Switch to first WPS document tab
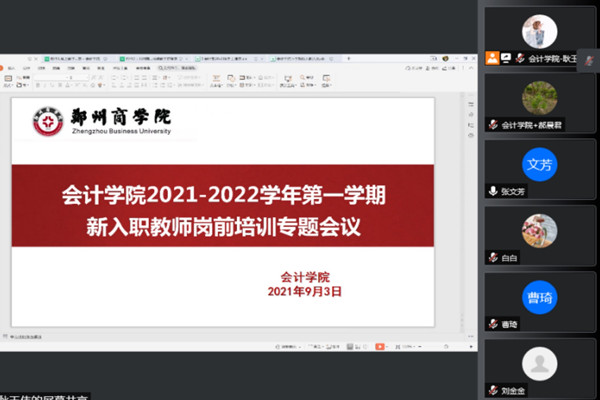This screenshot has height=400, width=600. [x=75, y=59]
